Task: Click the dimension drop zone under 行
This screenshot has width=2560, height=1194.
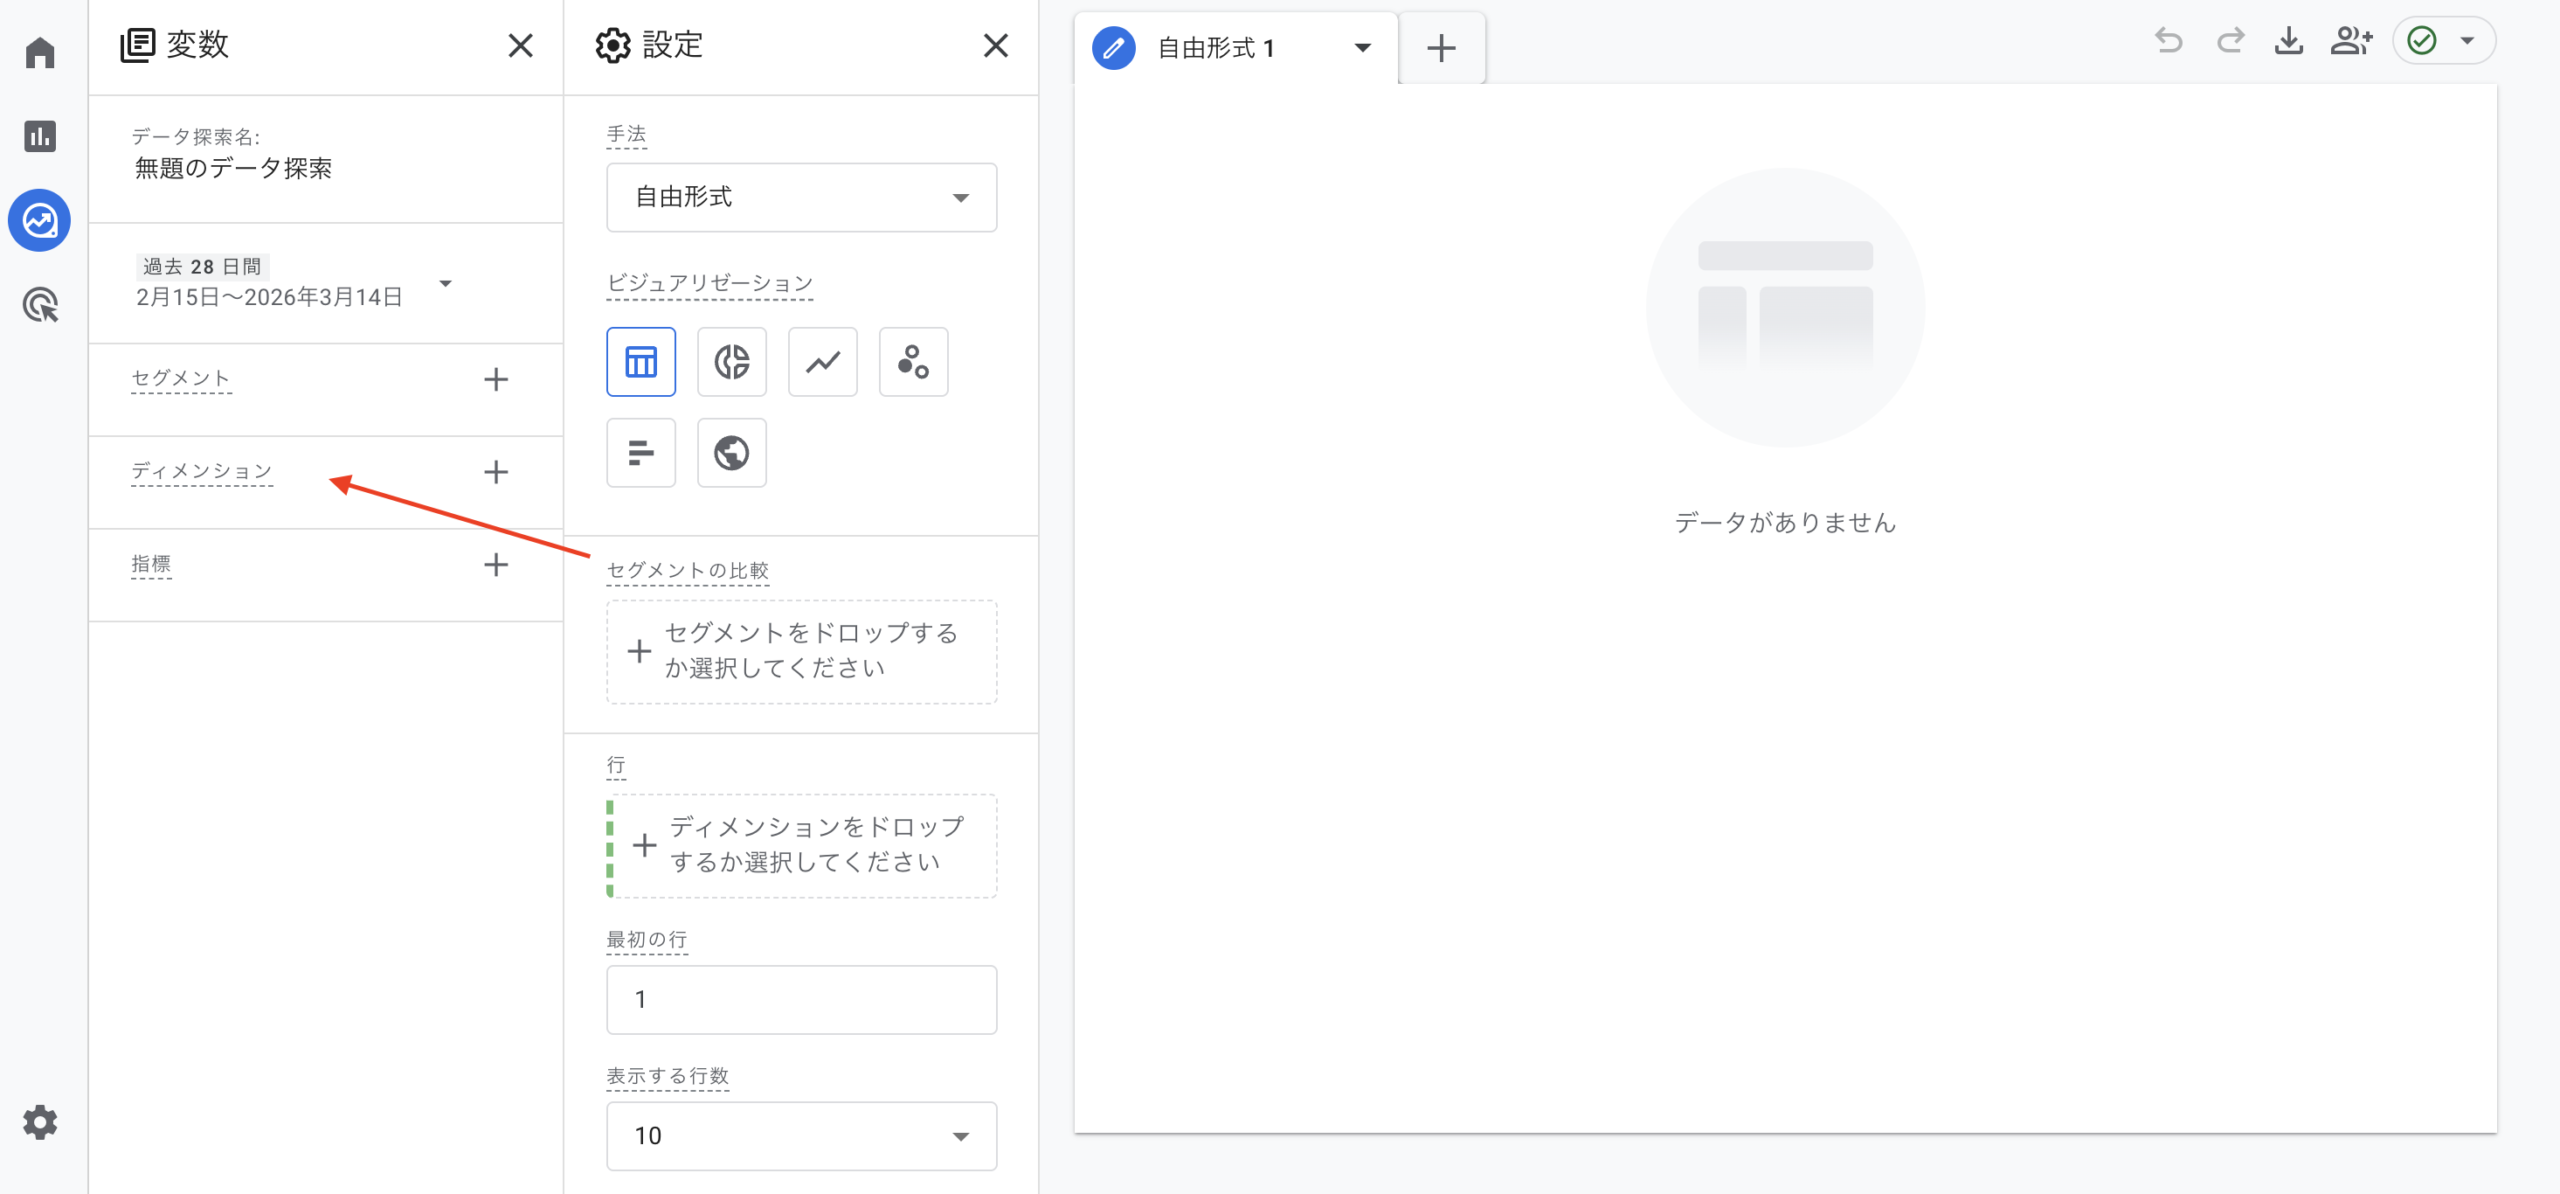Action: [x=801, y=845]
